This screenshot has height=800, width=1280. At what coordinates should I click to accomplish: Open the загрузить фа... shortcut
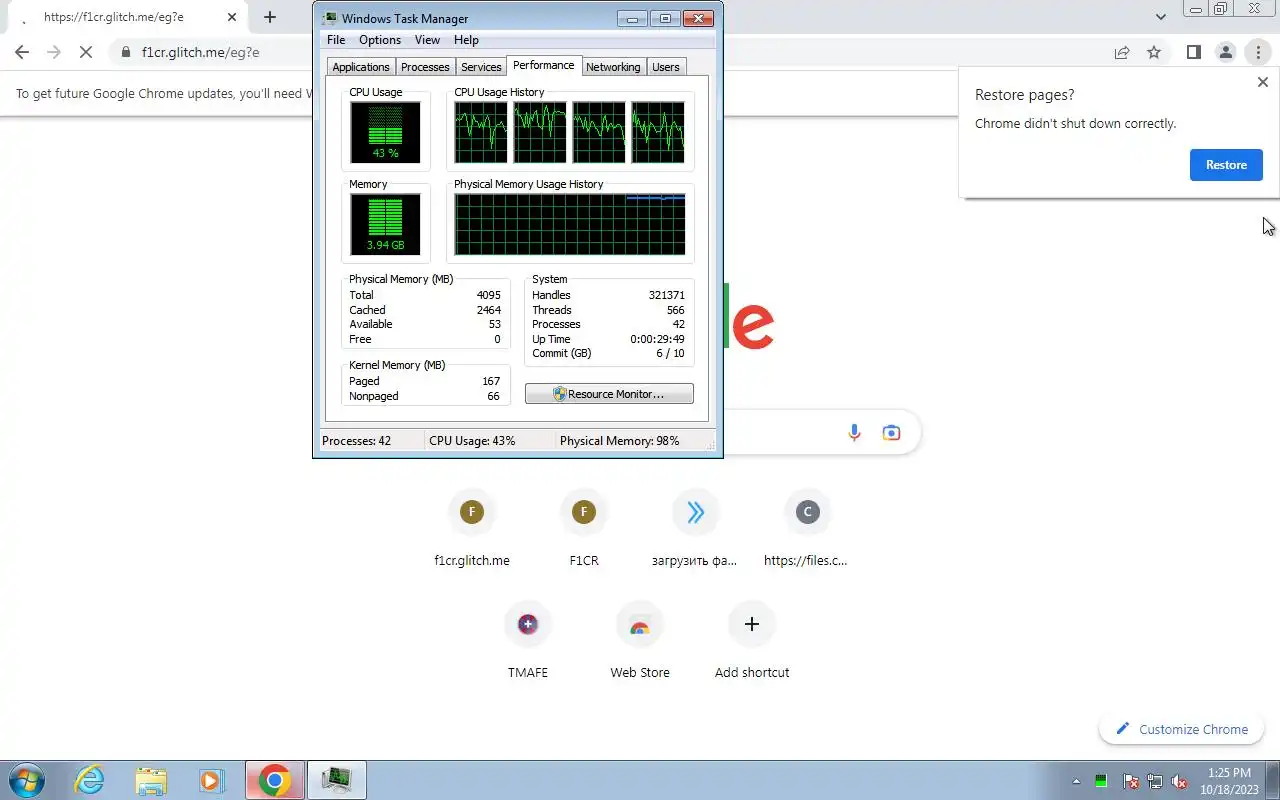click(x=695, y=530)
